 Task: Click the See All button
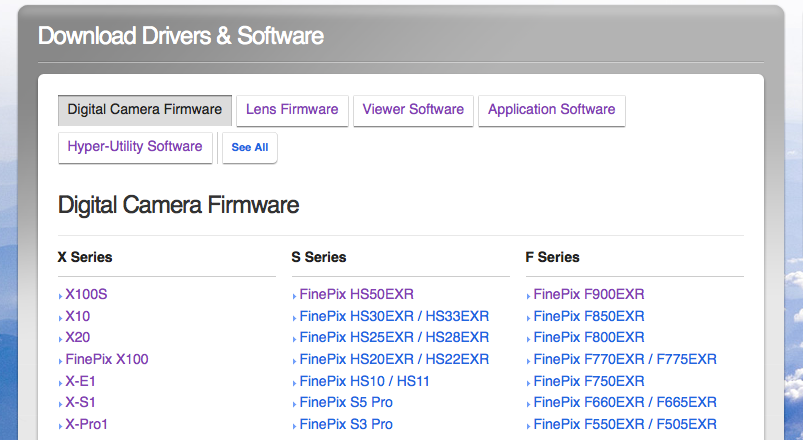[x=250, y=148]
